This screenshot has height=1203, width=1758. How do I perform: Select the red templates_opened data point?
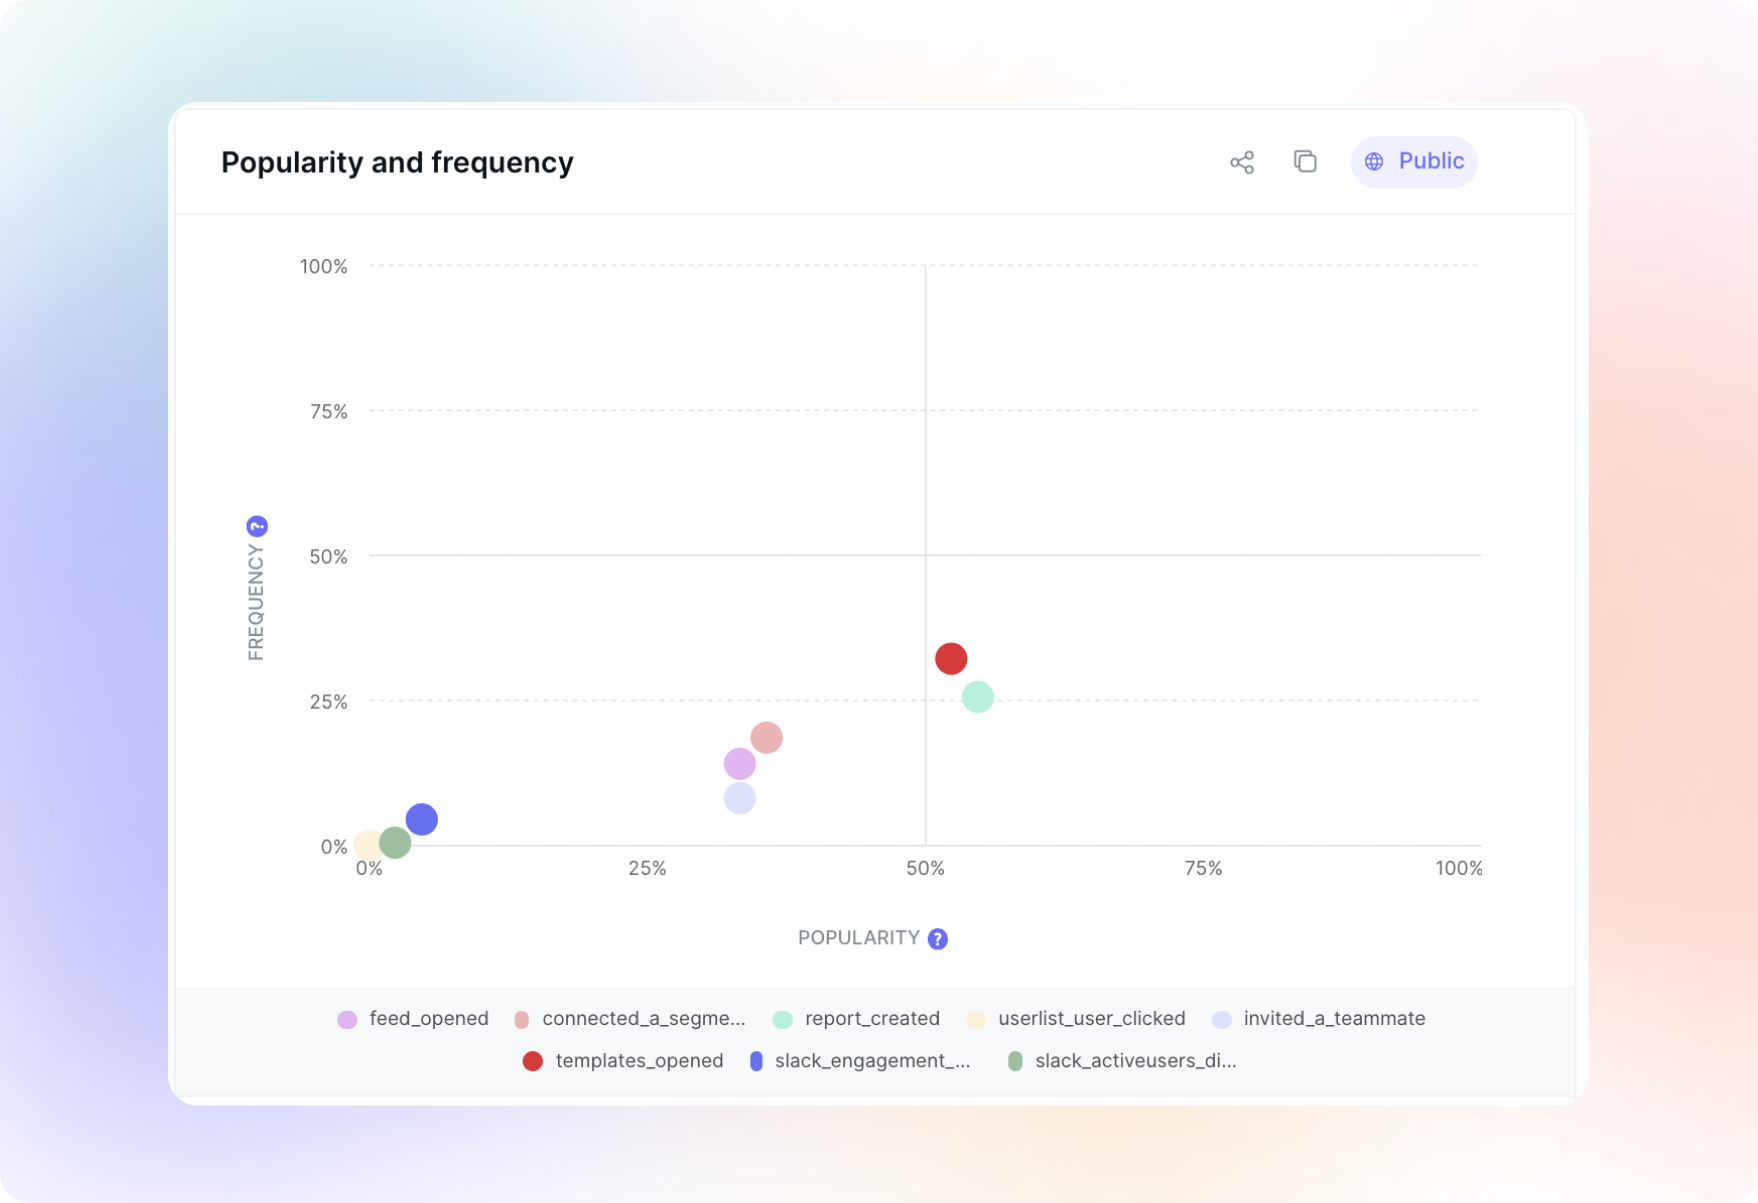pos(951,658)
